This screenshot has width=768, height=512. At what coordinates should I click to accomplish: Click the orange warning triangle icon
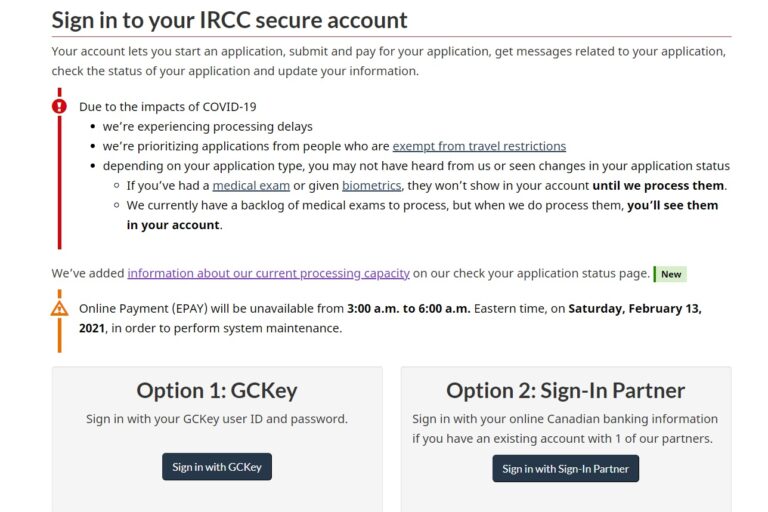pos(60,308)
